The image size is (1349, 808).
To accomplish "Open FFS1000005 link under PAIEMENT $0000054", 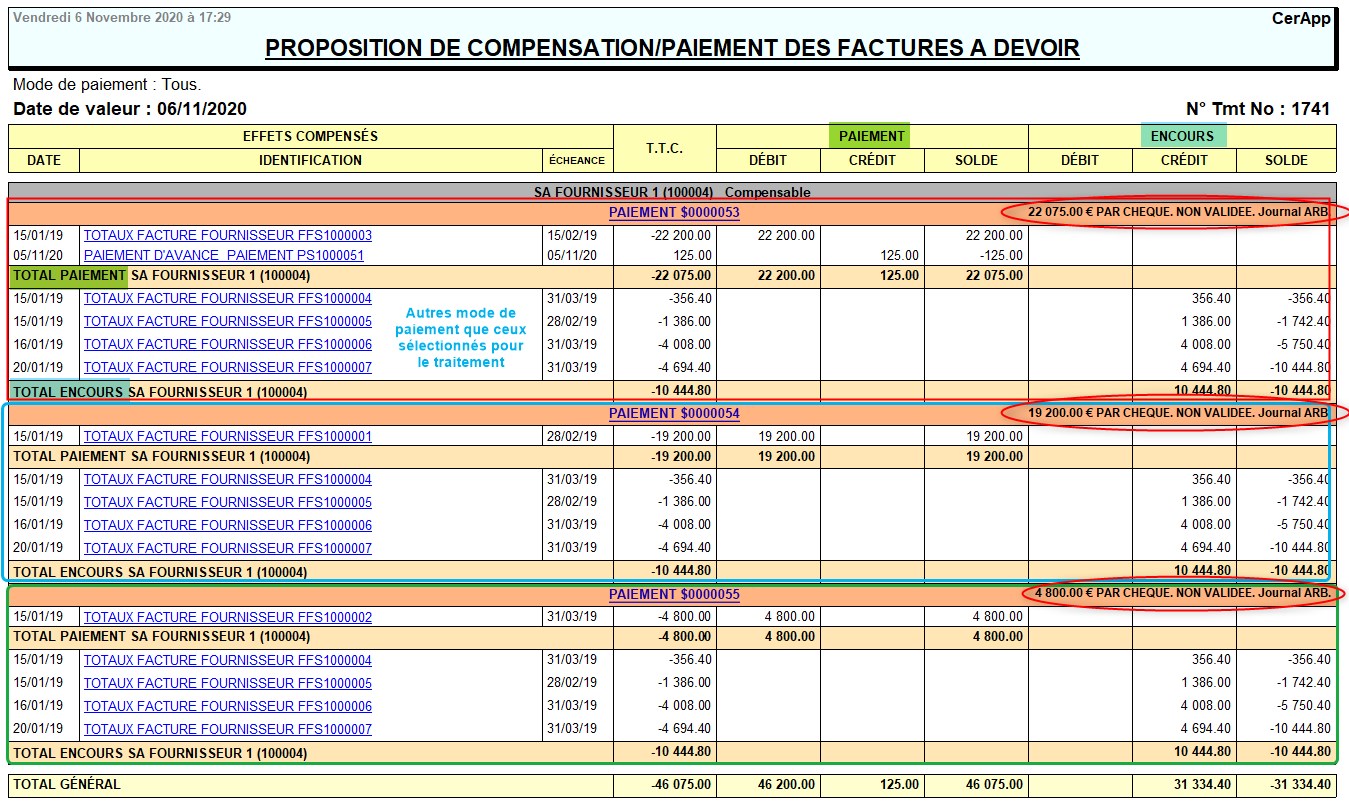I will [x=227, y=502].
